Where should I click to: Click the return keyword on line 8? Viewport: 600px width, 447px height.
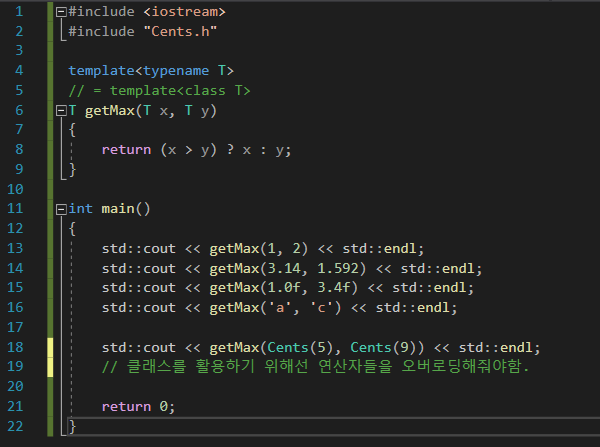pos(126,150)
